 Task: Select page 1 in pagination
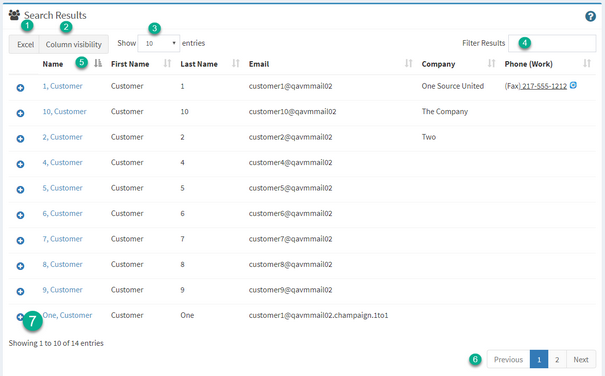[x=539, y=359]
